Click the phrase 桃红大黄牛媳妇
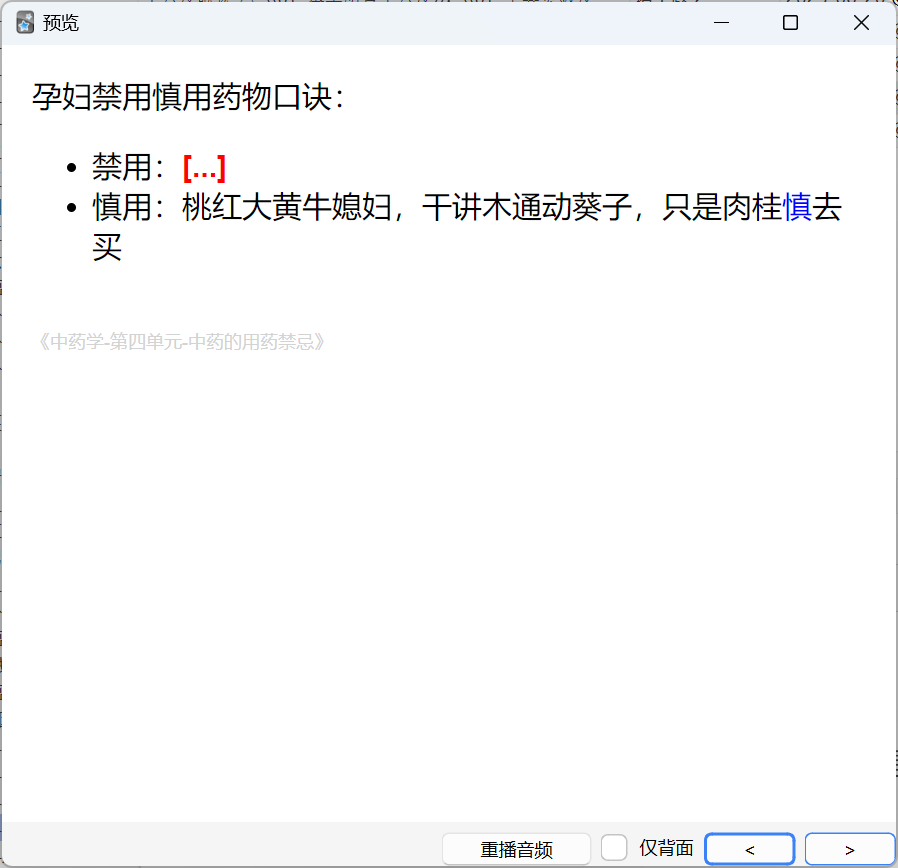 click(287, 207)
